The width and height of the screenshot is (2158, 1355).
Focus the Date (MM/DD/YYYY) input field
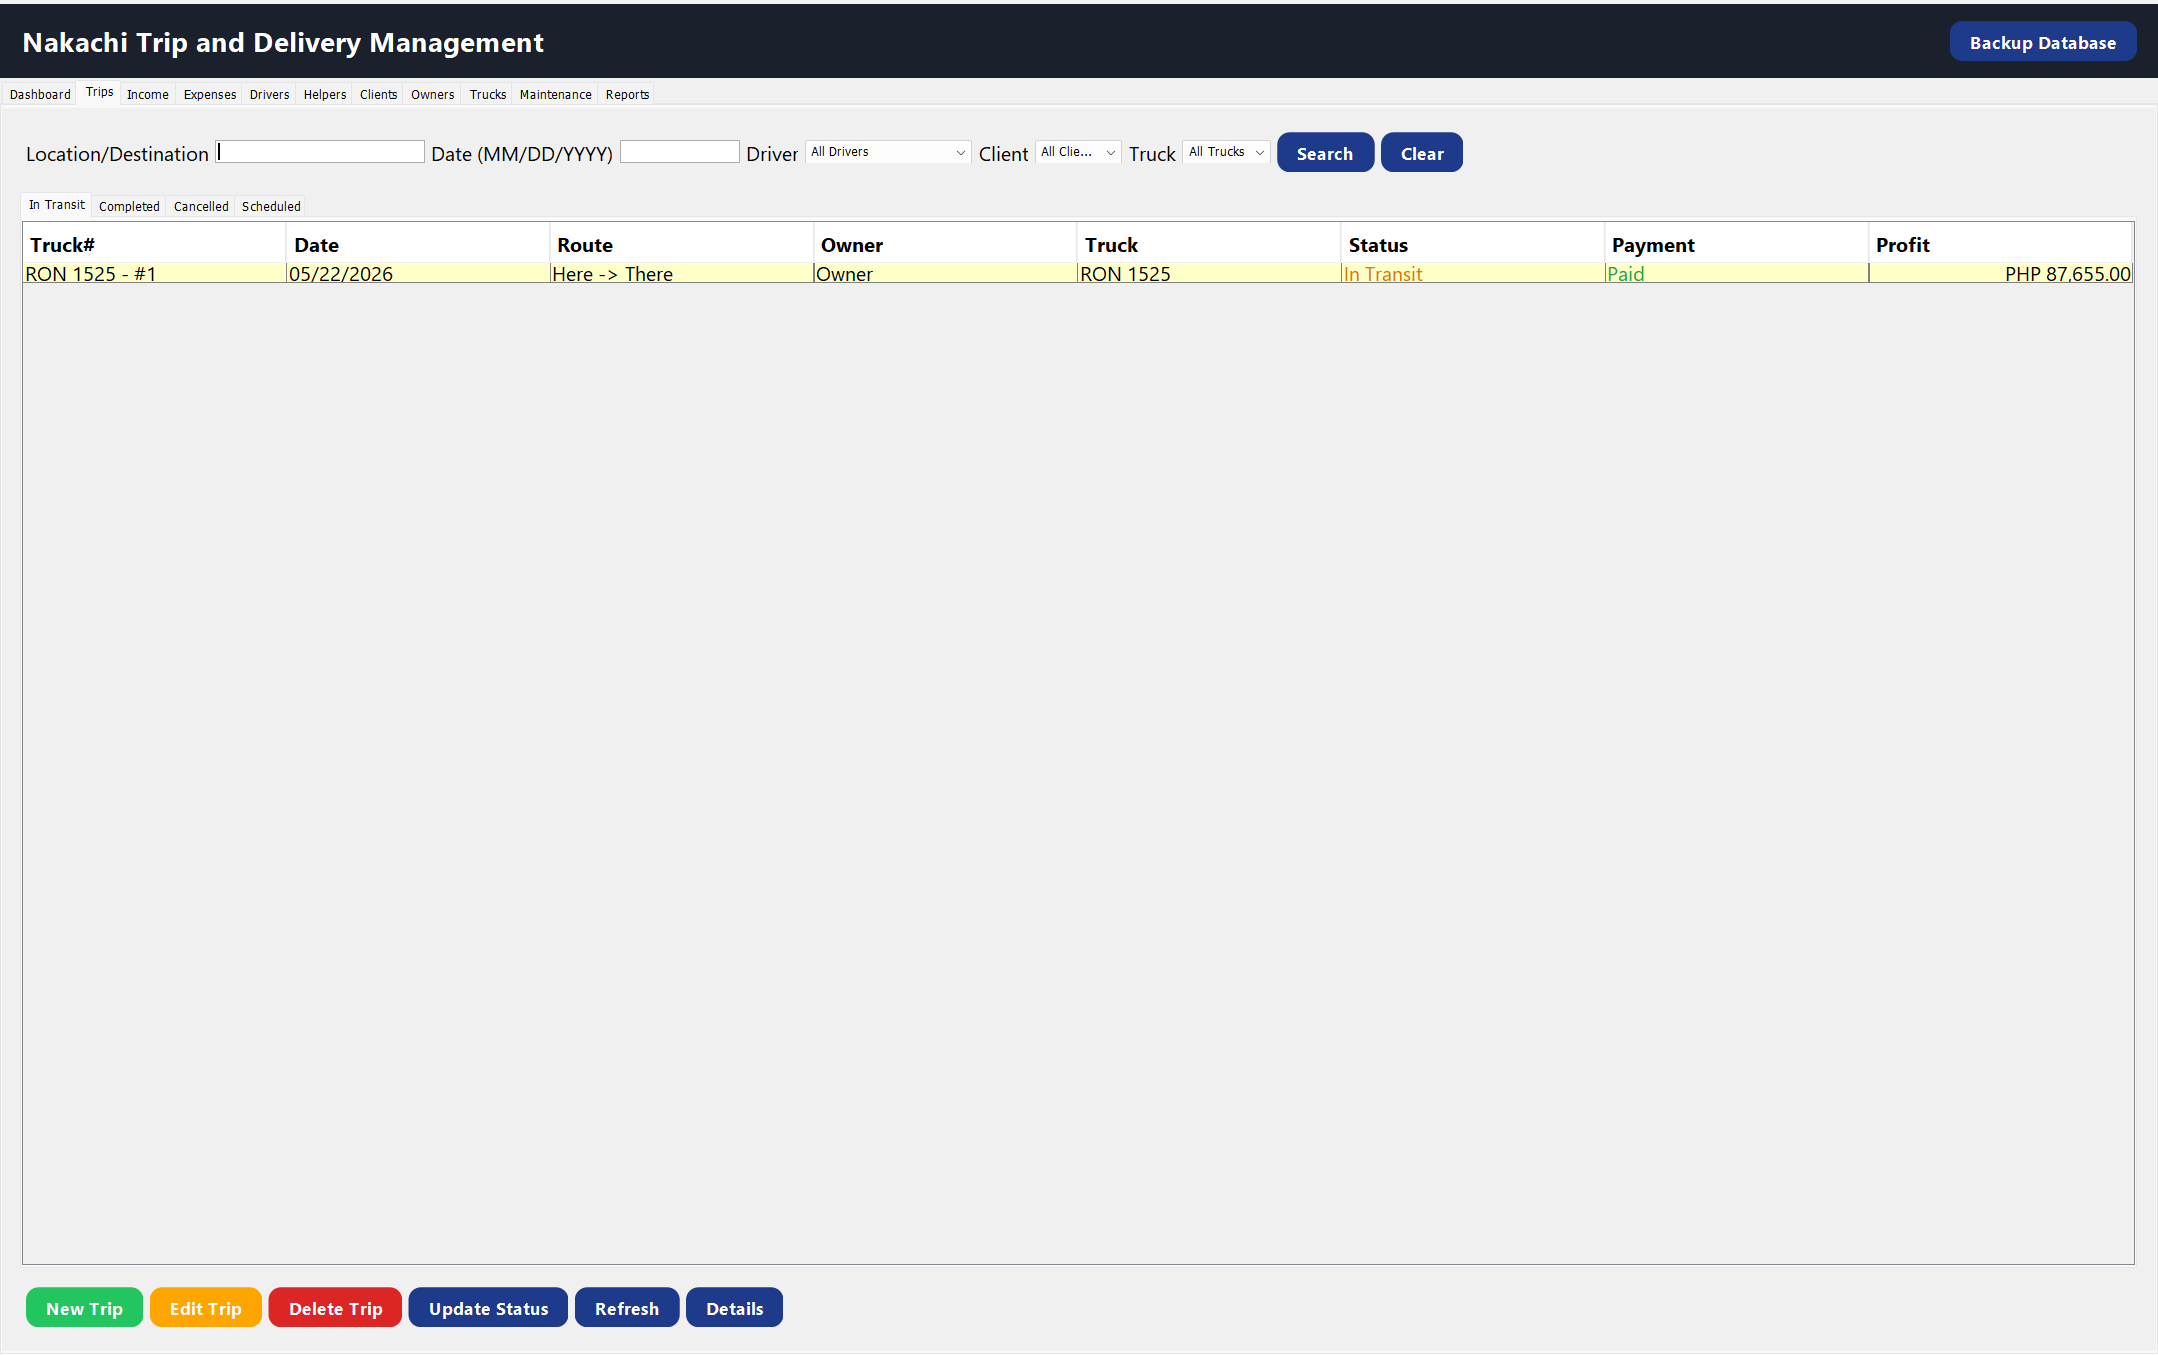tap(680, 152)
